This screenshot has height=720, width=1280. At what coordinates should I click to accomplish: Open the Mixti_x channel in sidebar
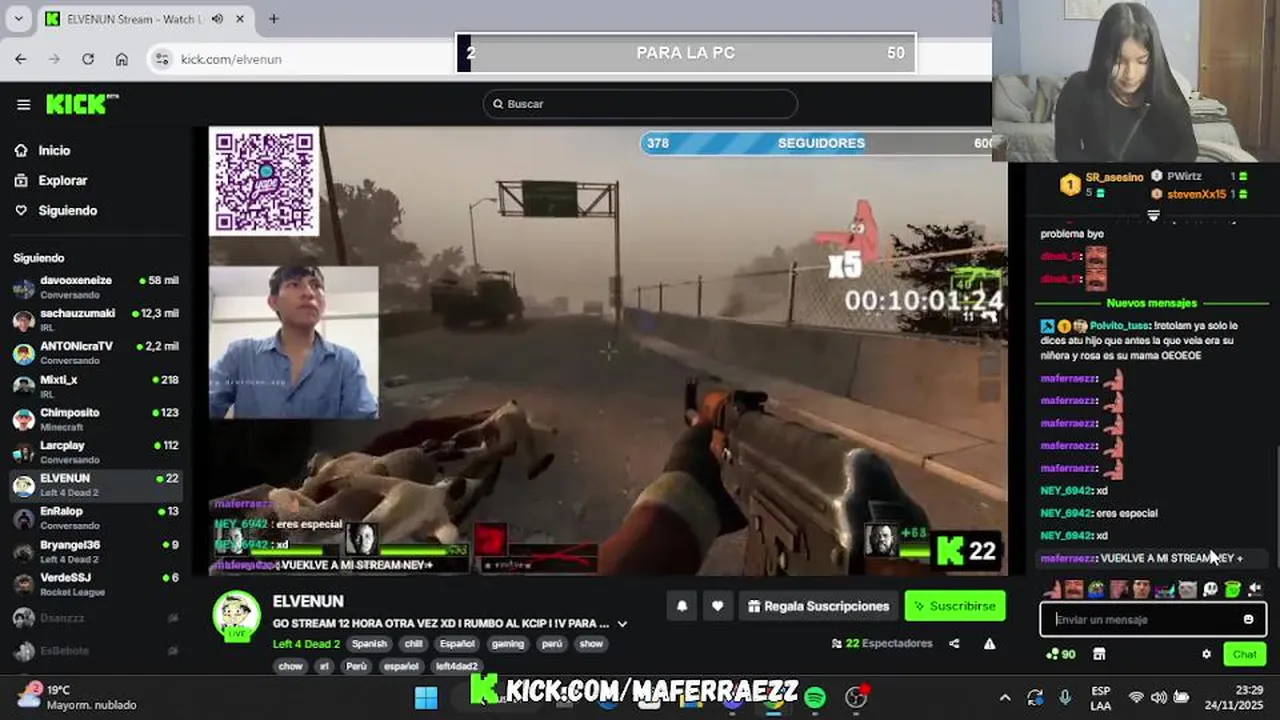(x=96, y=386)
